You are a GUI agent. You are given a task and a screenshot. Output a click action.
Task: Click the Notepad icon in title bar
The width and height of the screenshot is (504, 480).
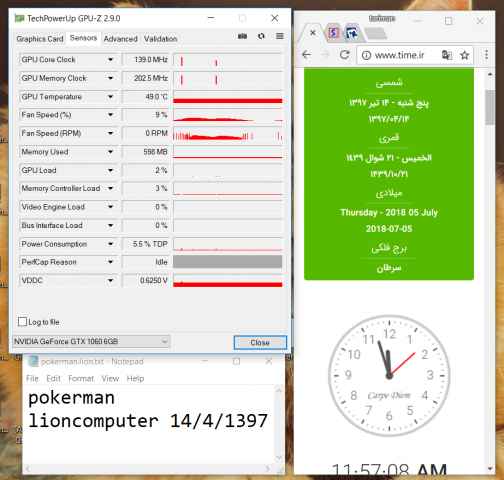(x=33, y=361)
